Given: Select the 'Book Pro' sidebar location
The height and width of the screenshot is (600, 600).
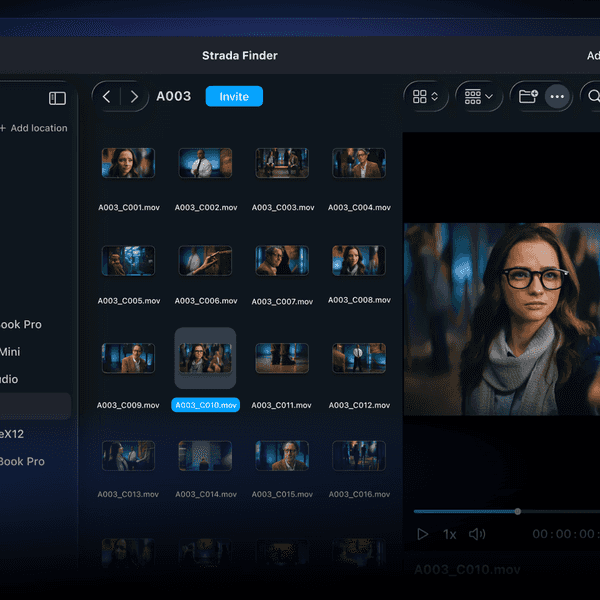Looking at the screenshot, I should click(22, 461).
